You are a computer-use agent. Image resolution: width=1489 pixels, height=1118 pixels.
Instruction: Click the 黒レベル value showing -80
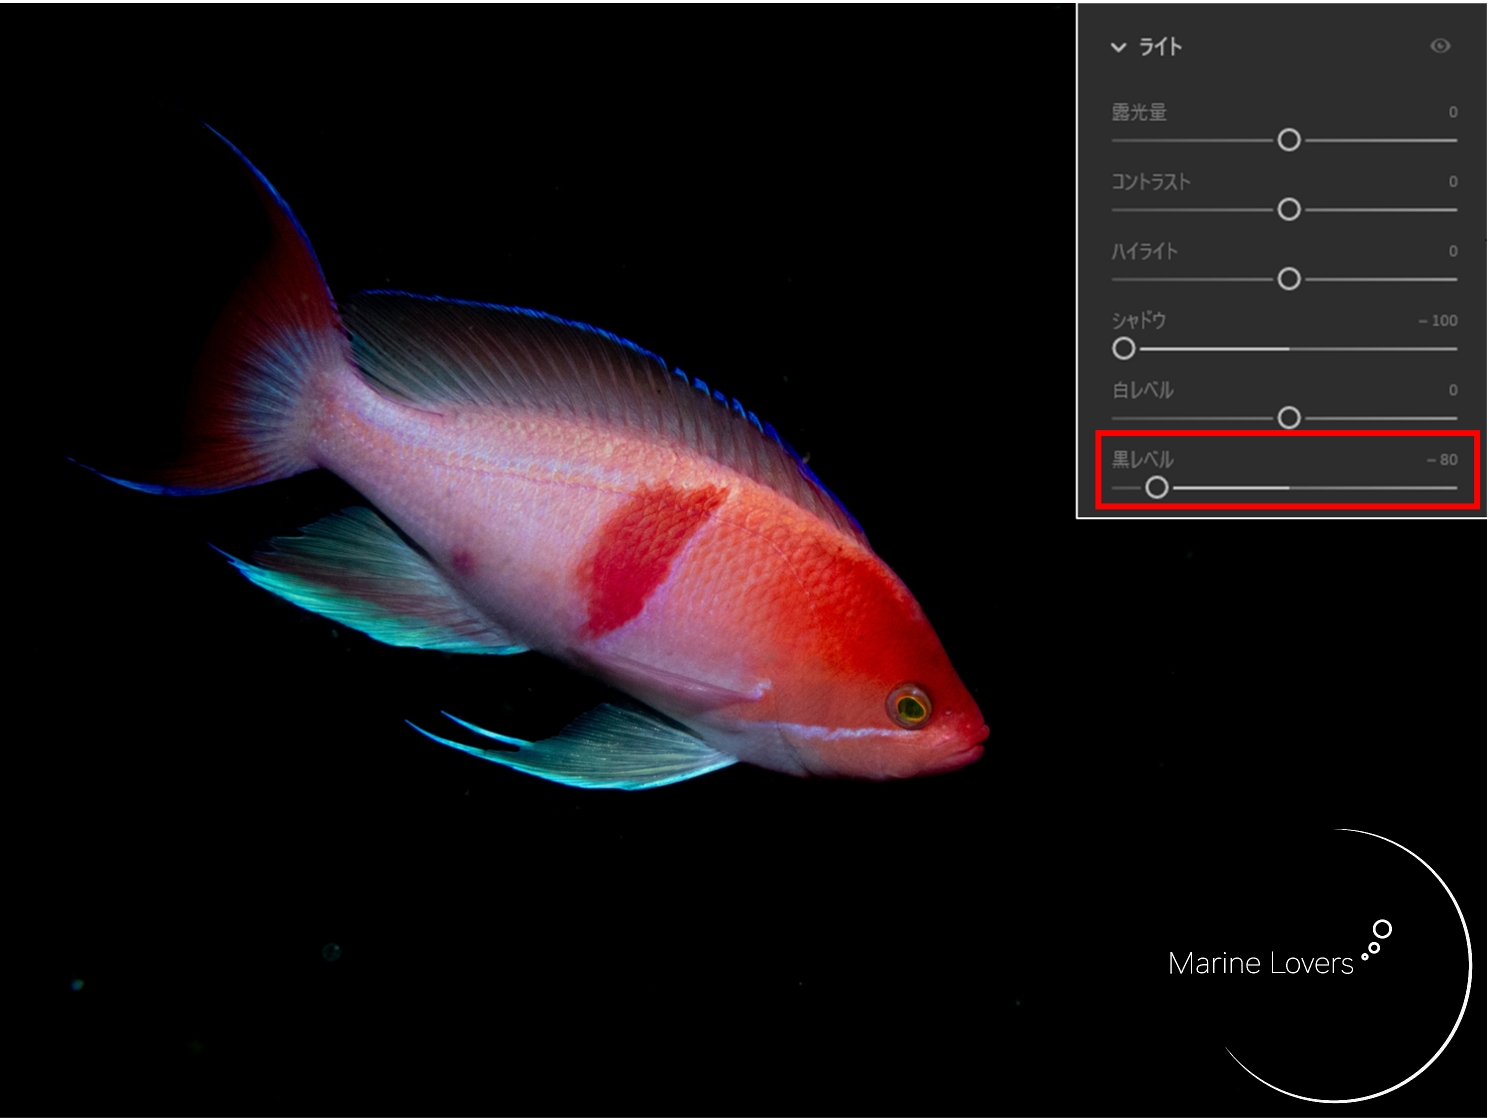pyautogui.click(x=1442, y=460)
